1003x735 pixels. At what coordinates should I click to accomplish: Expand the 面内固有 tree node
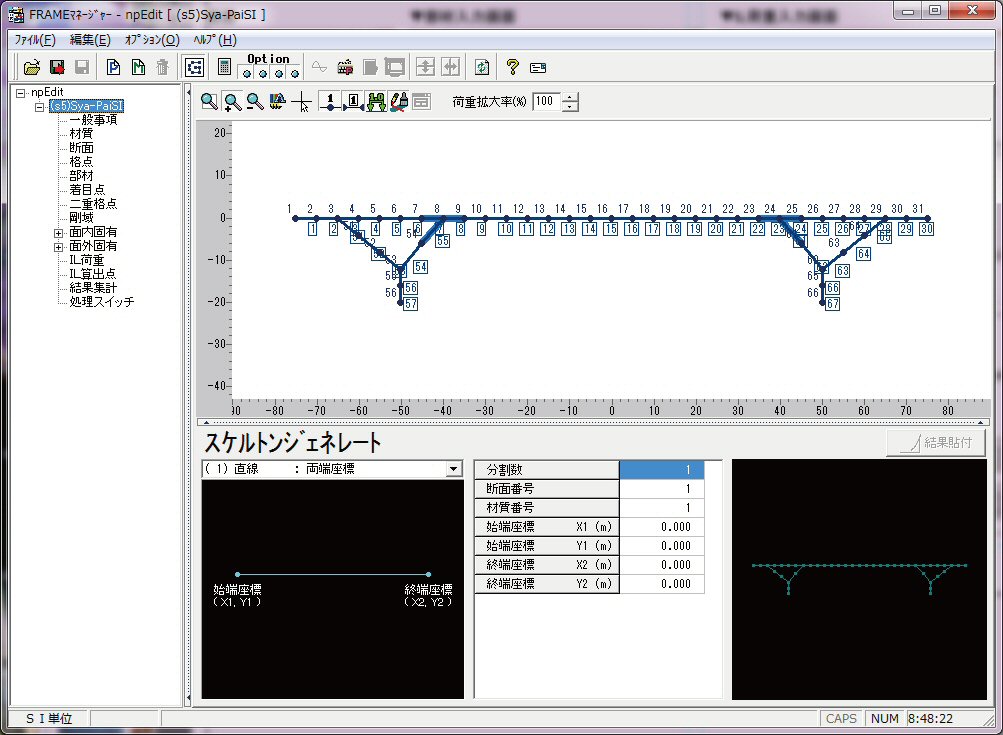(59, 232)
